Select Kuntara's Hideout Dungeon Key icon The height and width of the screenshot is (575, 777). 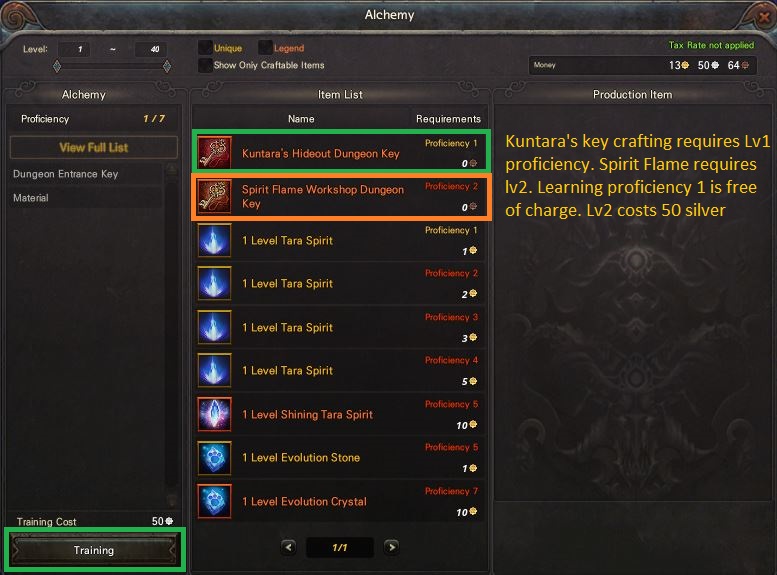point(214,153)
